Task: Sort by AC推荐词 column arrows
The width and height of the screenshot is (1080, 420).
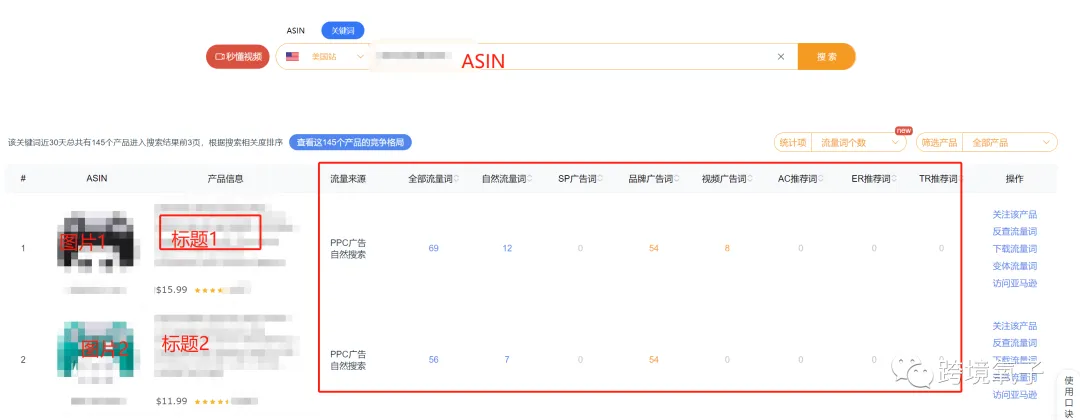Action: pyautogui.click(x=821, y=179)
